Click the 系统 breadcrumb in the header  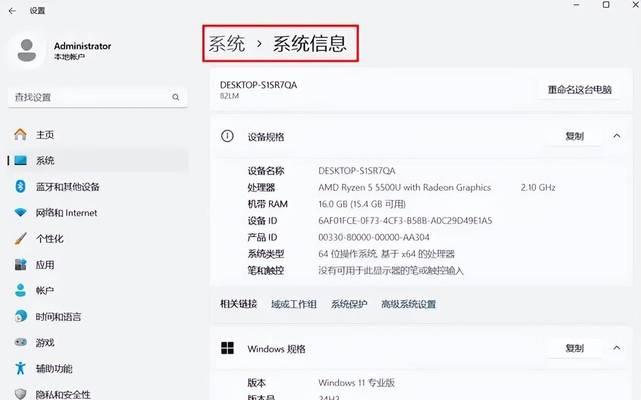point(227,43)
